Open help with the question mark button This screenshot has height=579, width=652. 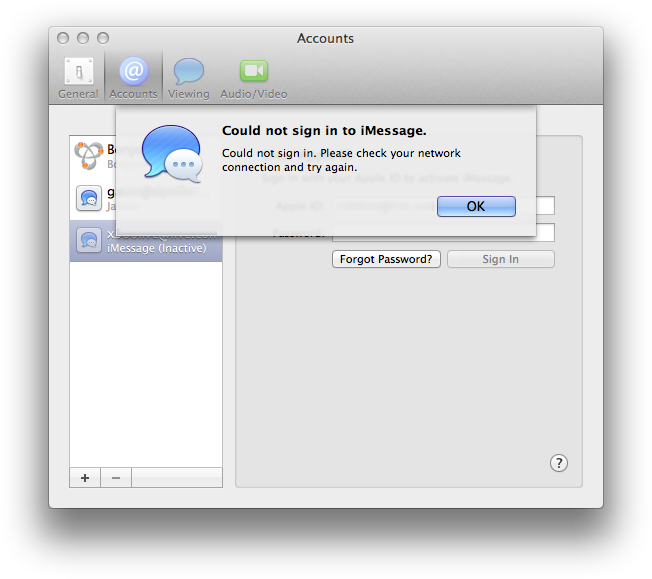click(559, 463)
